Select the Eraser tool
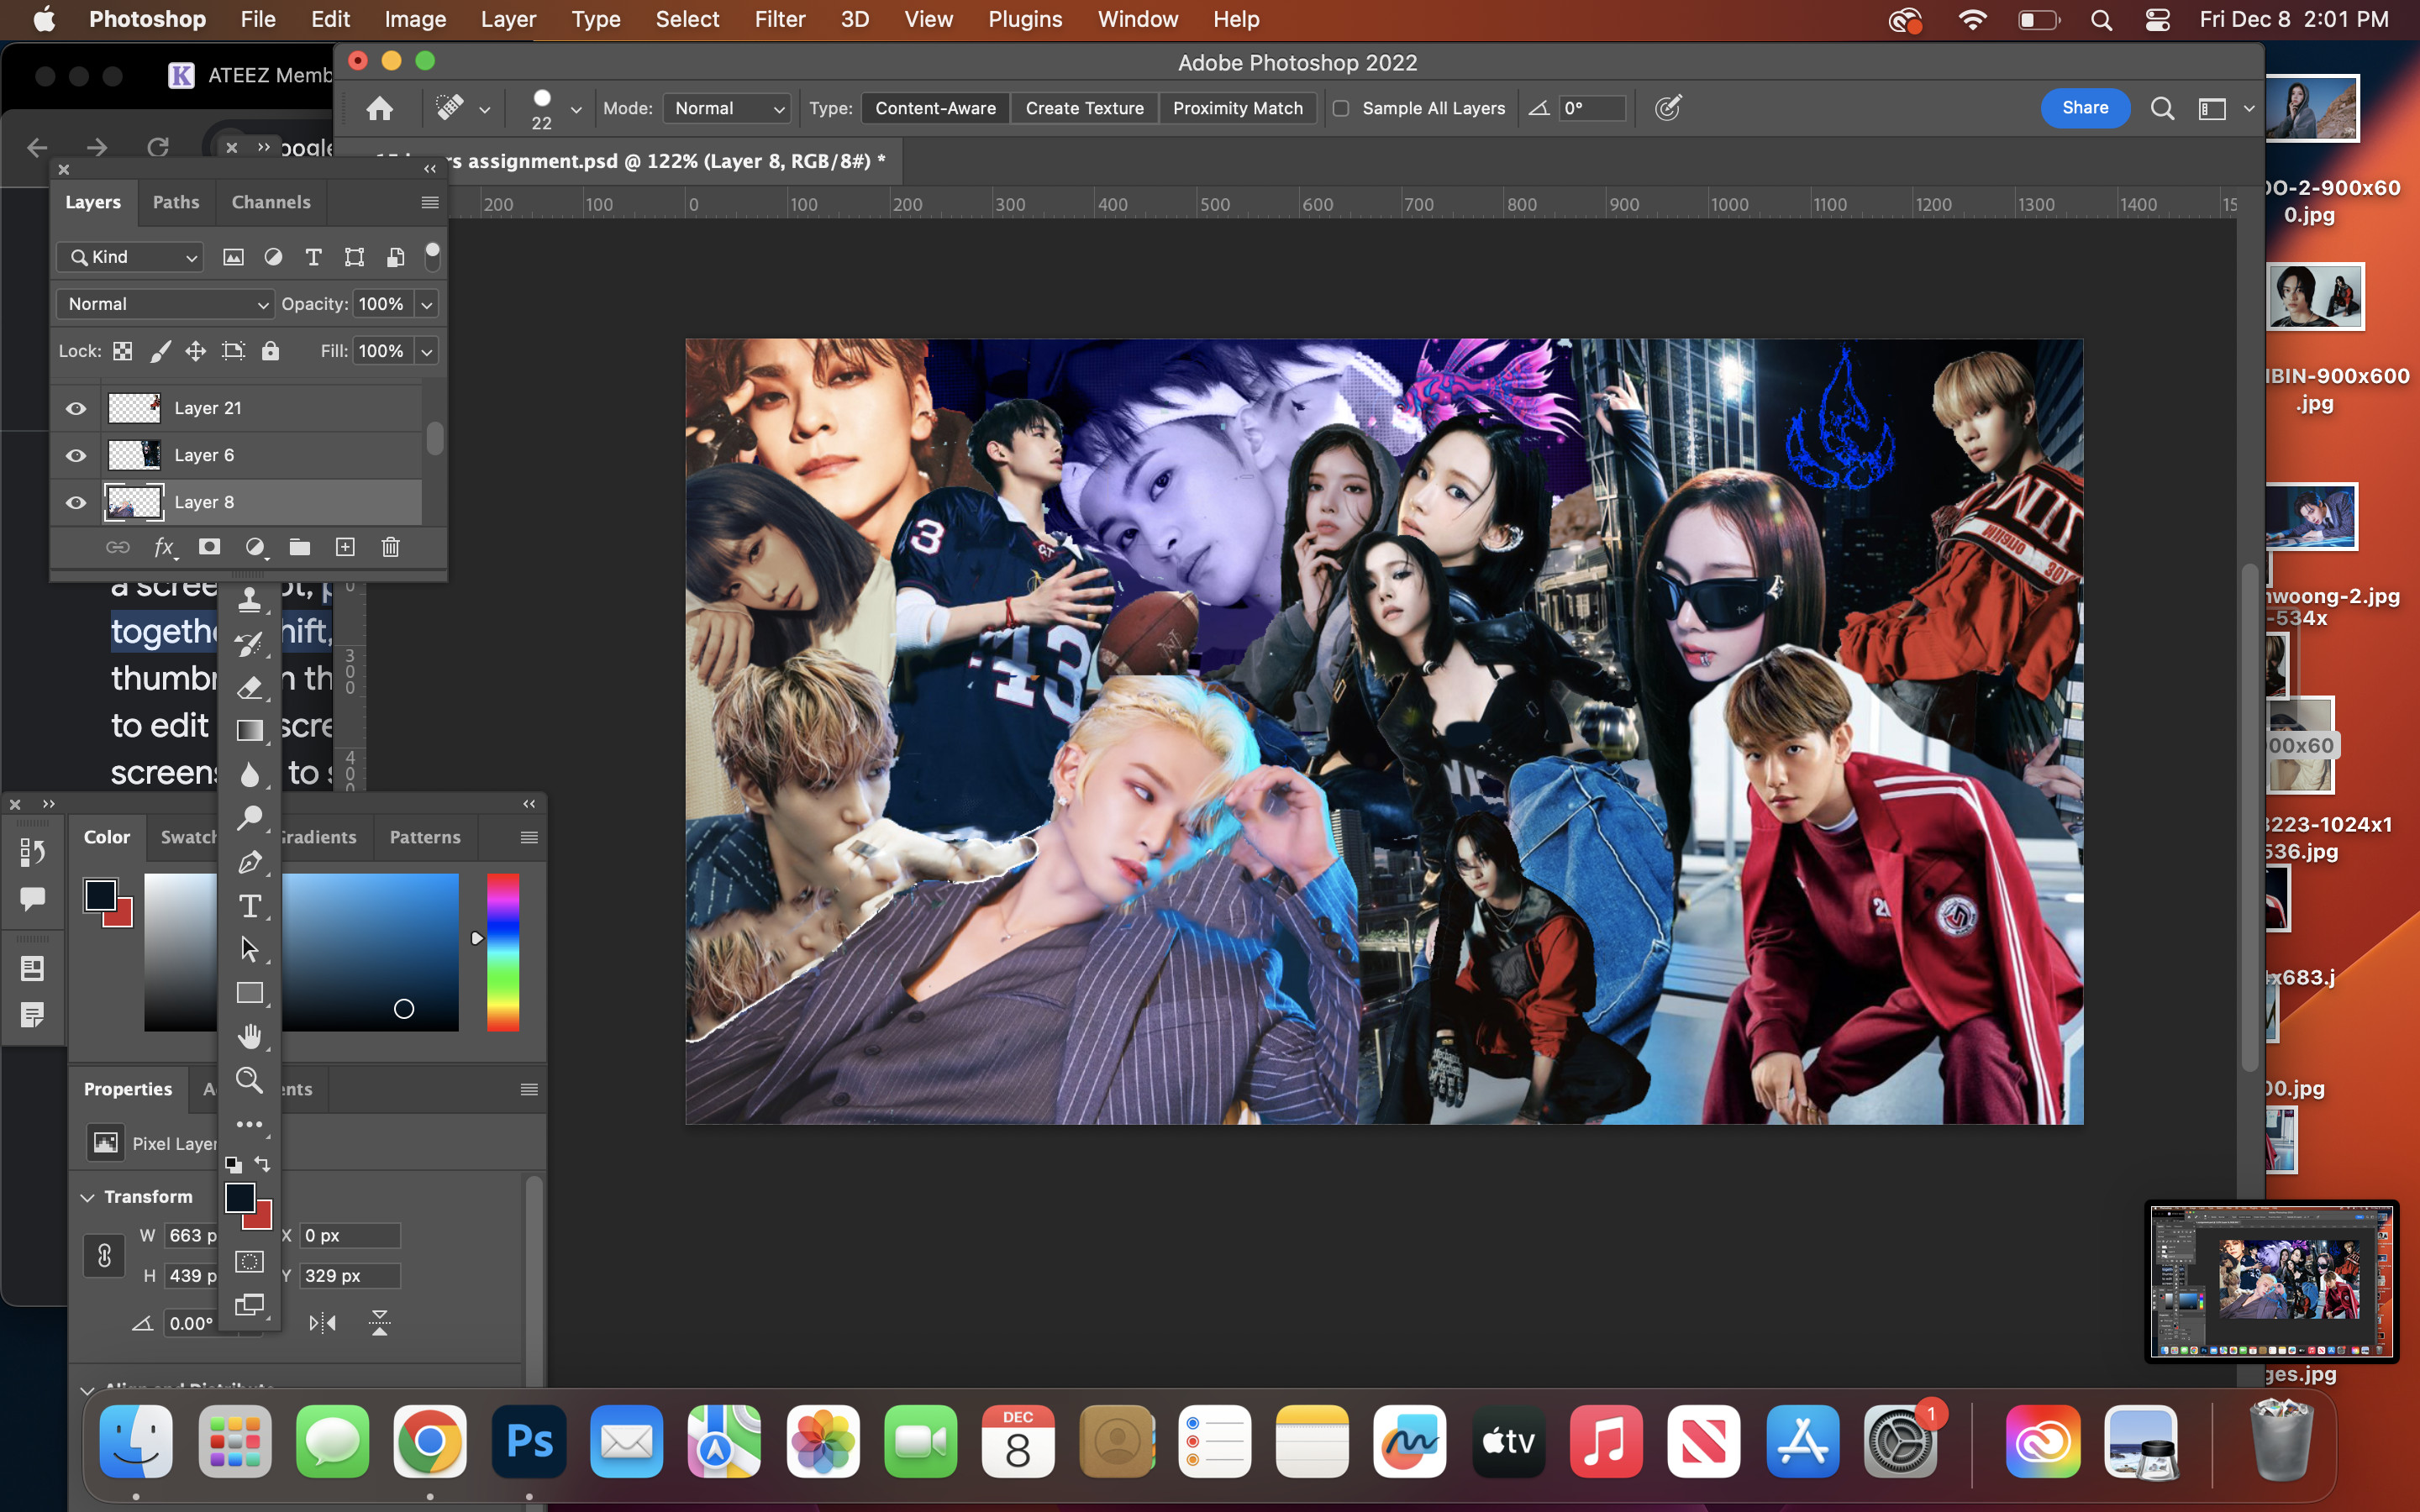 (x=249, y=688)
